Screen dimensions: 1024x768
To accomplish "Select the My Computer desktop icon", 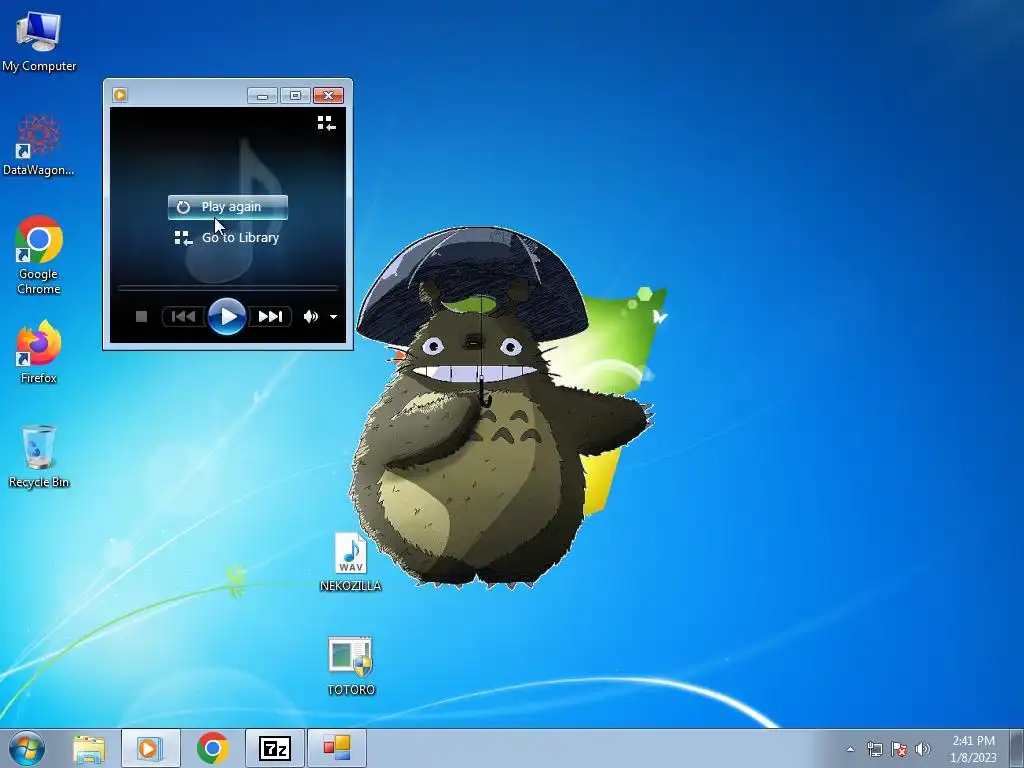I will pyautogui.click(x=39, y=41).
